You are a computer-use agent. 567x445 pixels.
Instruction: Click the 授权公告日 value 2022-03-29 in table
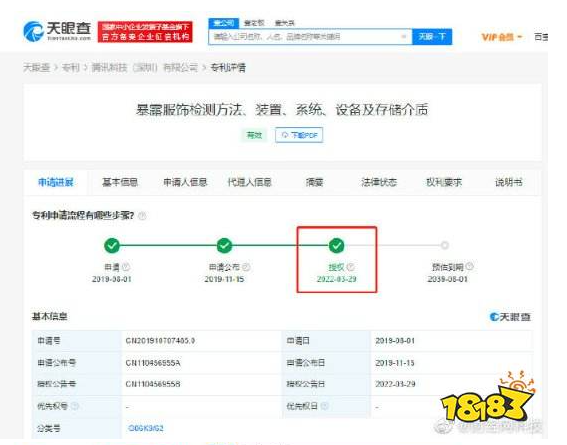point(395,384)
